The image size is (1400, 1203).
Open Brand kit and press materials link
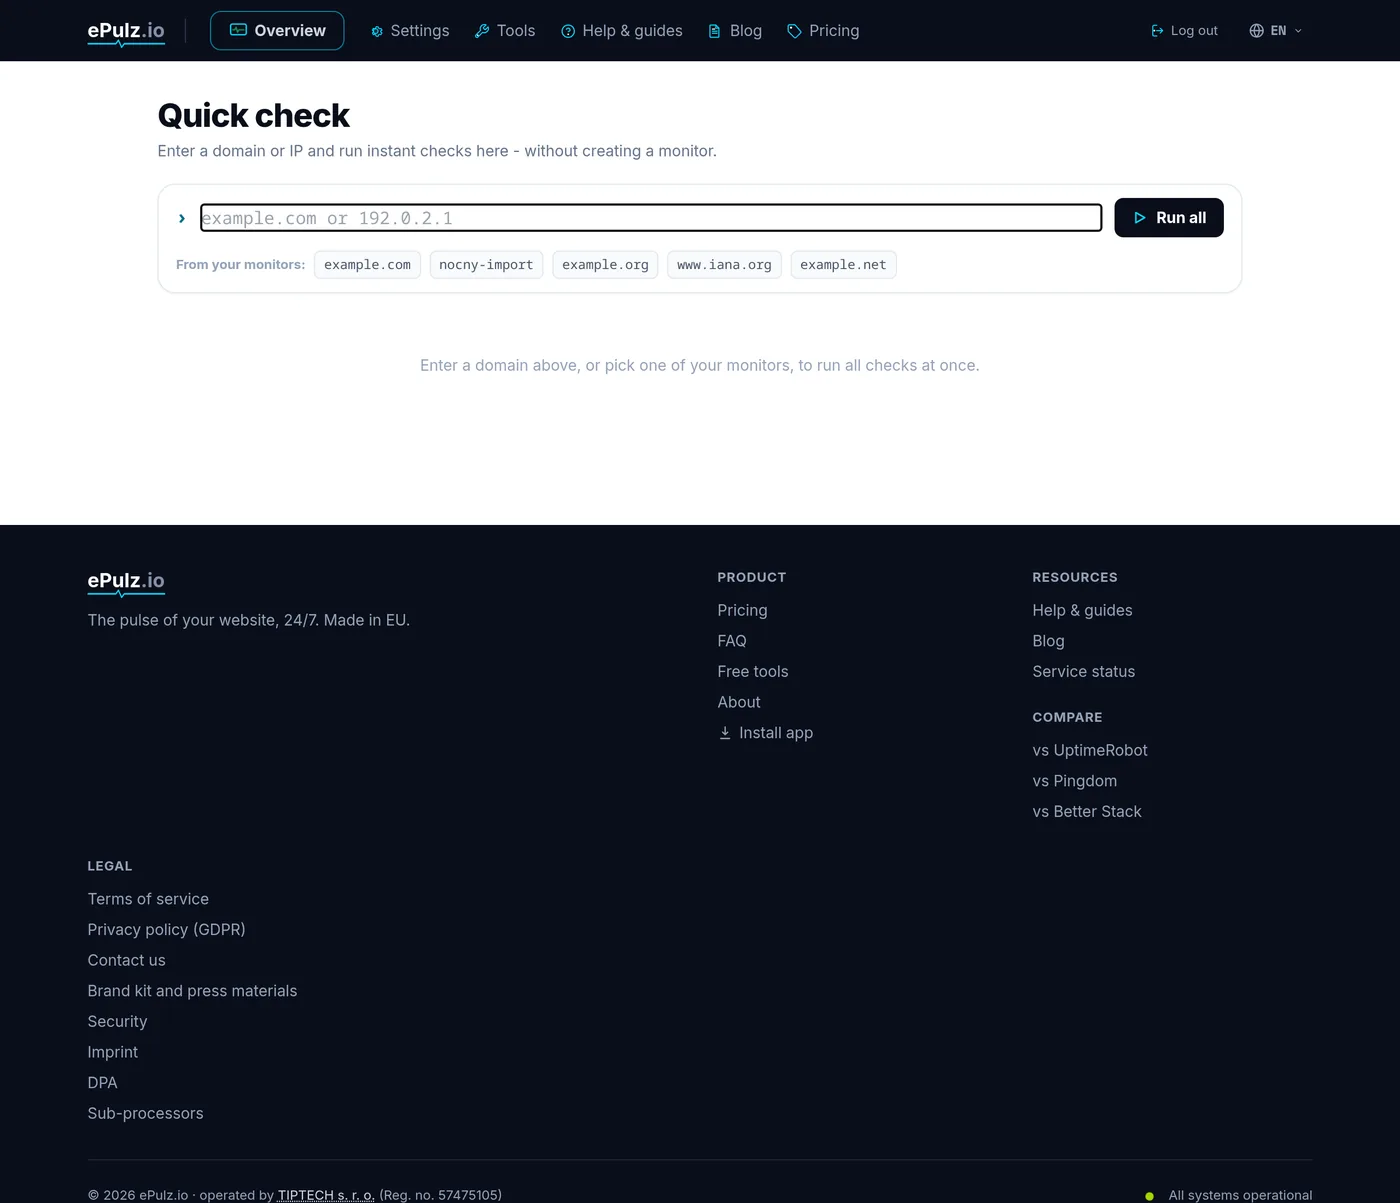[192, 991]
